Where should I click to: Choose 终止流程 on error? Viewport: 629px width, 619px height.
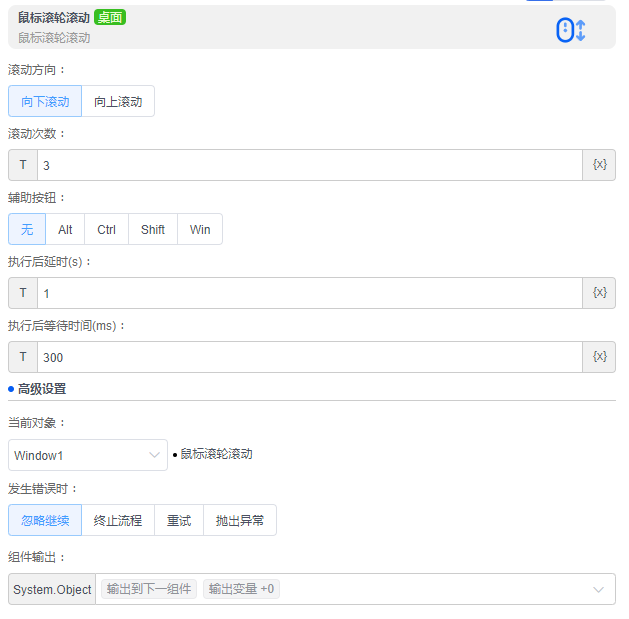point(118,520)
